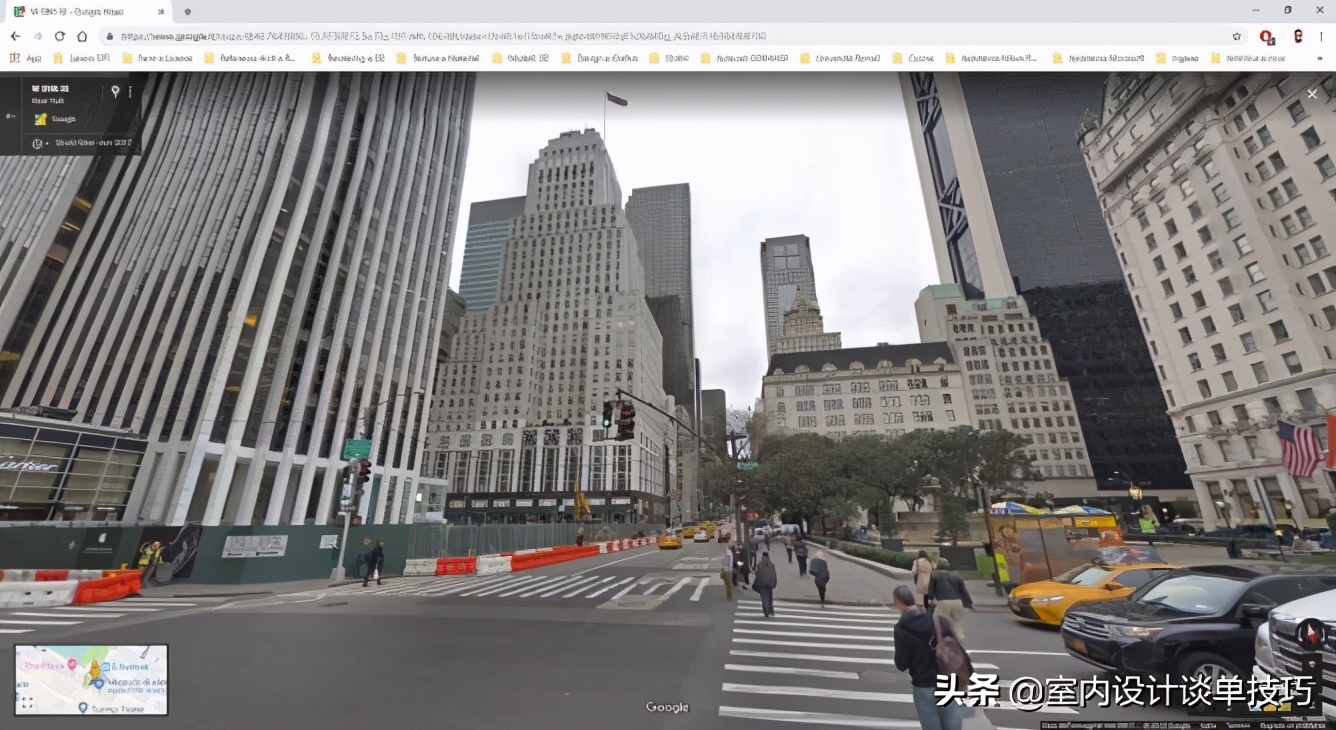
Task: Open the browser home page
Action: coord(82,36)
